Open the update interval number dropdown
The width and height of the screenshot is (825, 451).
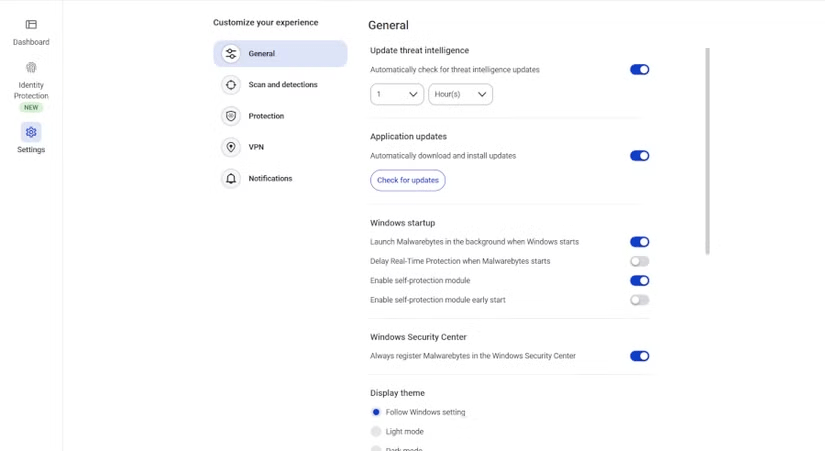(397, 94)
